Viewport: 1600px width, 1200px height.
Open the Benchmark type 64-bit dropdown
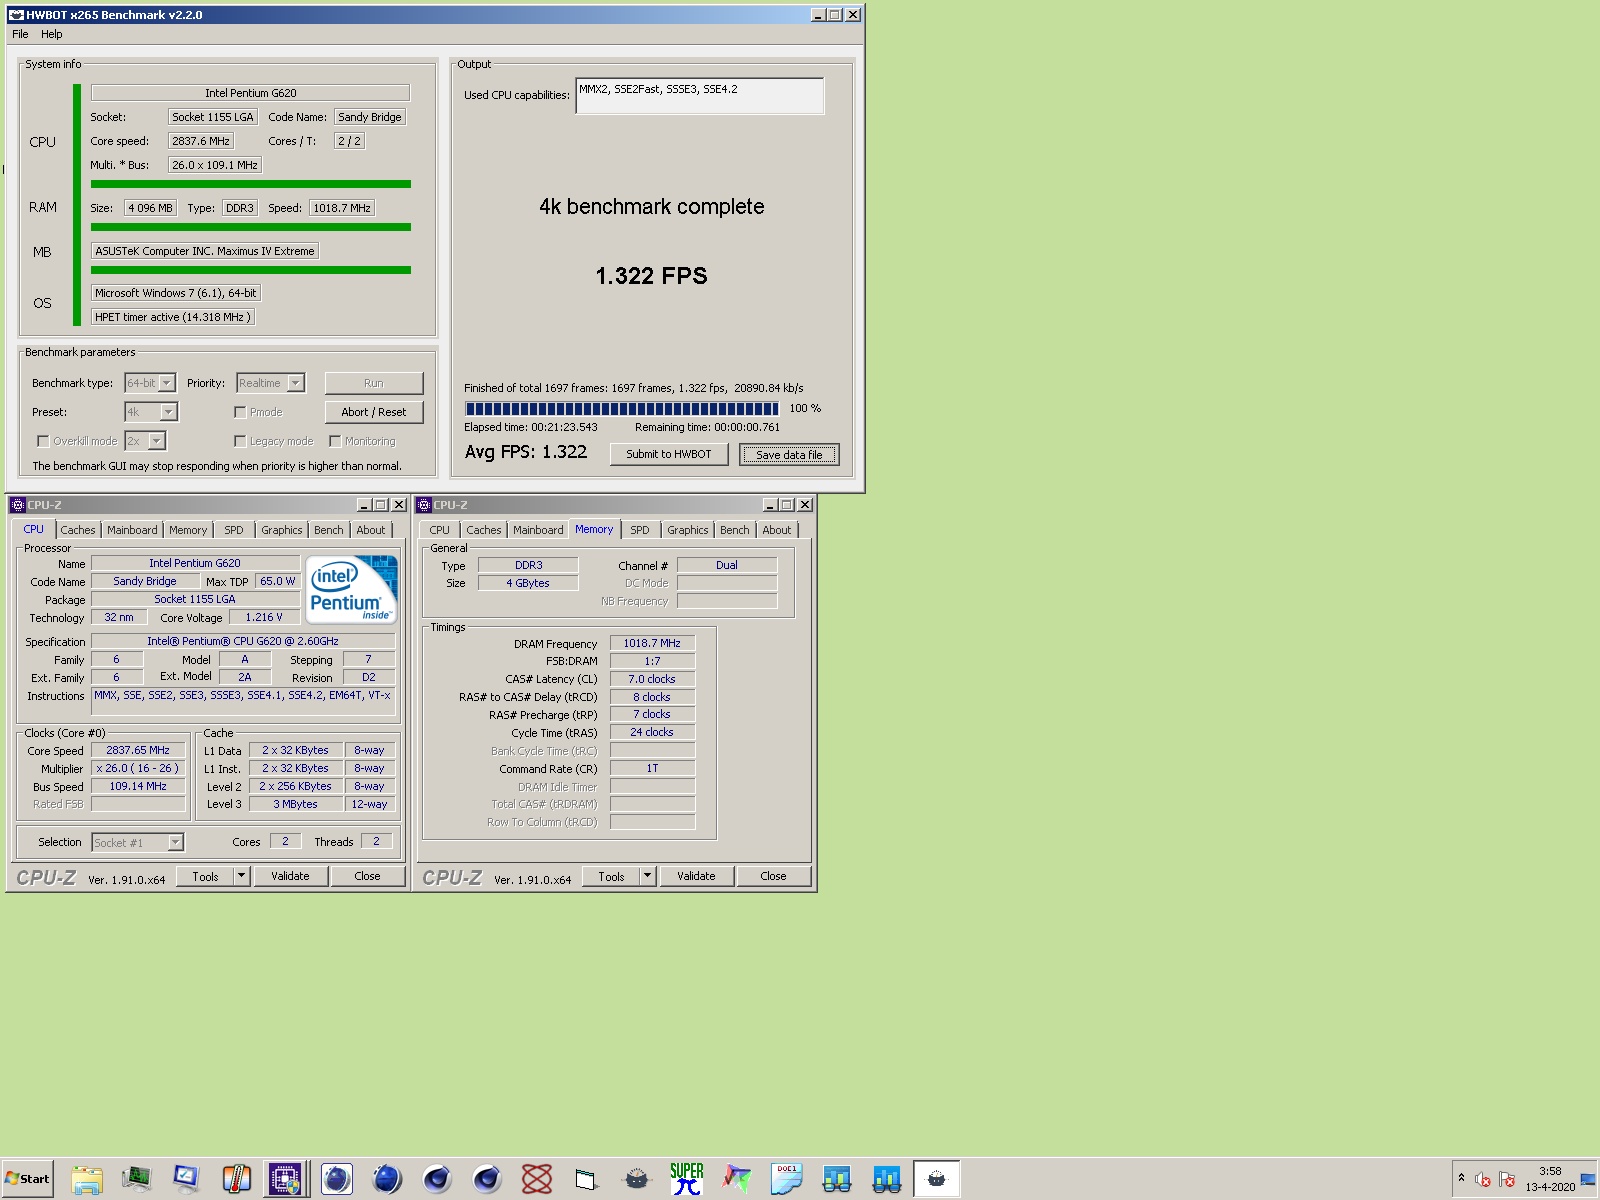click(150, 383)
